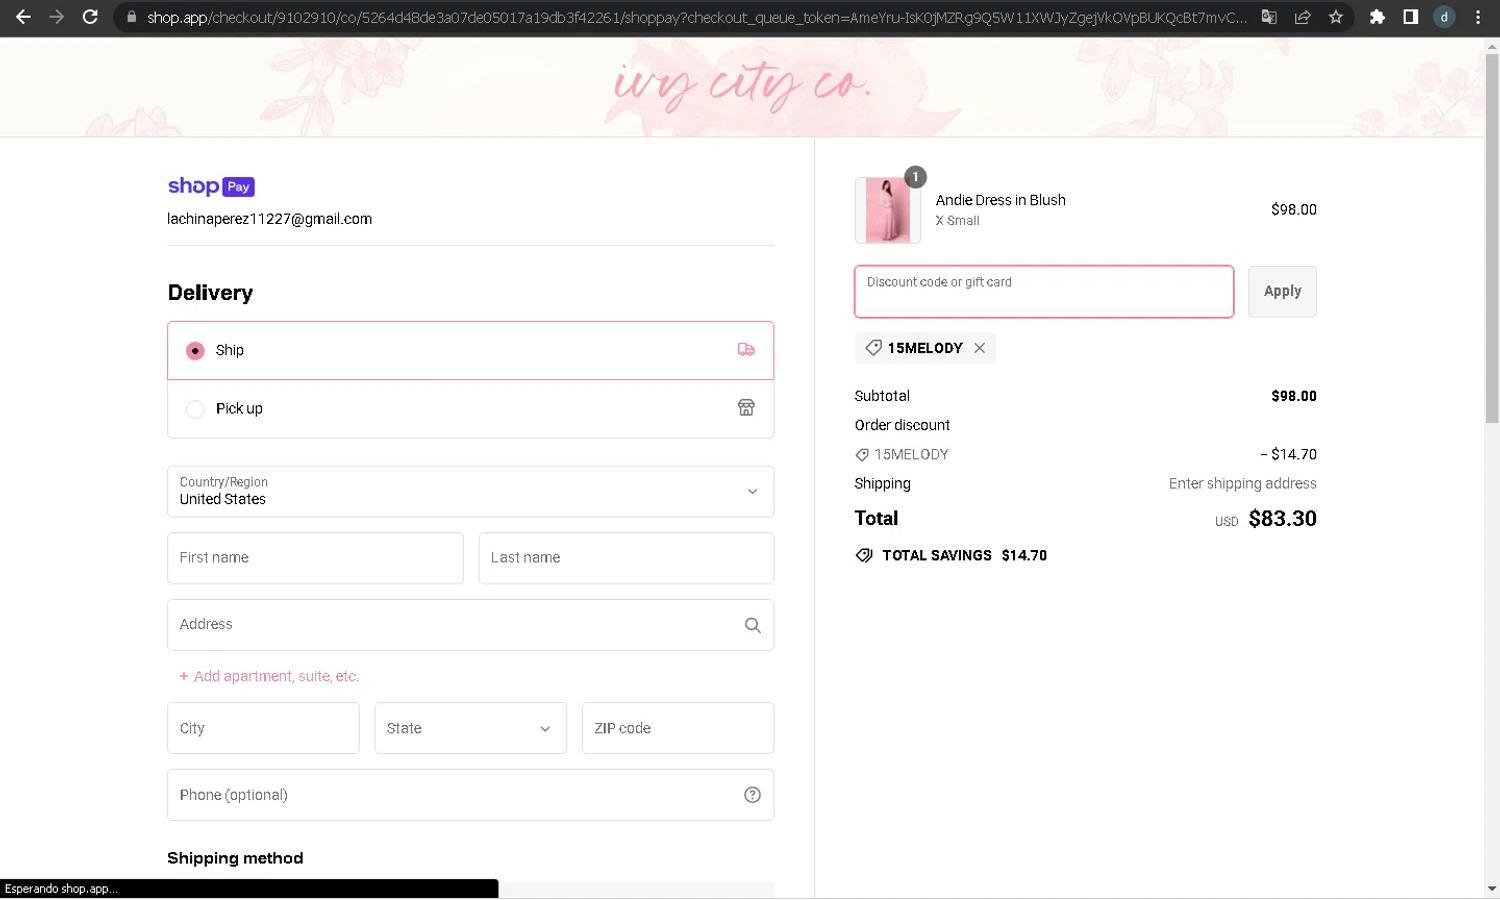Go back using the browser back arrow
The width and height of the screenshot is (1500, 900).
point(23,17)
